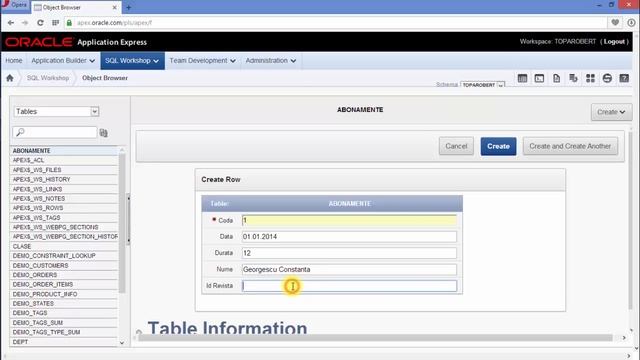Expand the Administration menu
Image resolution: width=640 pixels, height=360 pixels.
271,60
